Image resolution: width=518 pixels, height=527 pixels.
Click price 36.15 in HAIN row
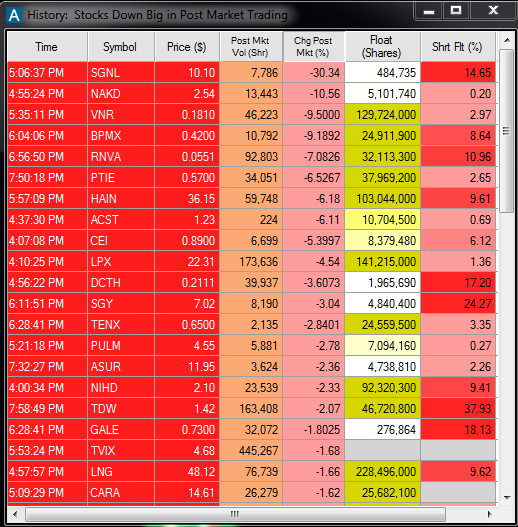[187, 199]
